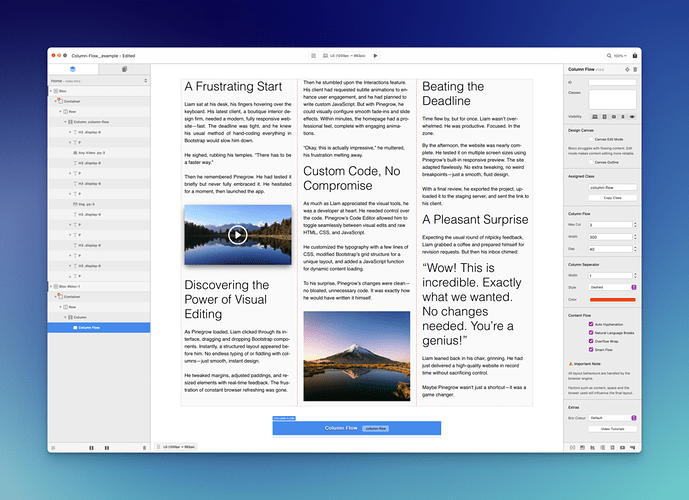Click the leftmost icon in the bottom-right inspector bar

click(x=571, y=448)
